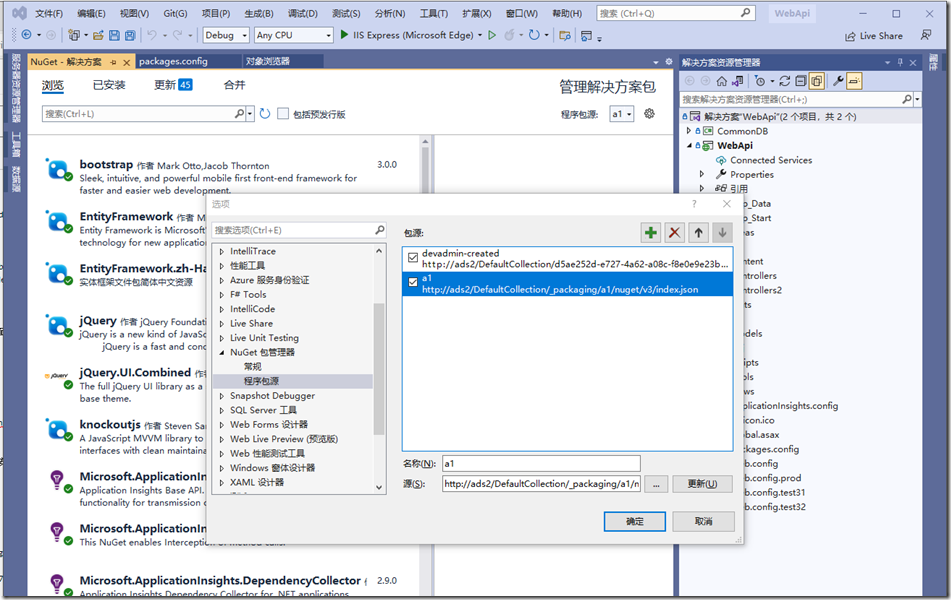951x600 pixels.
Task: Open NuGet settings gear beside package source
Action: [x=649, y=113]
